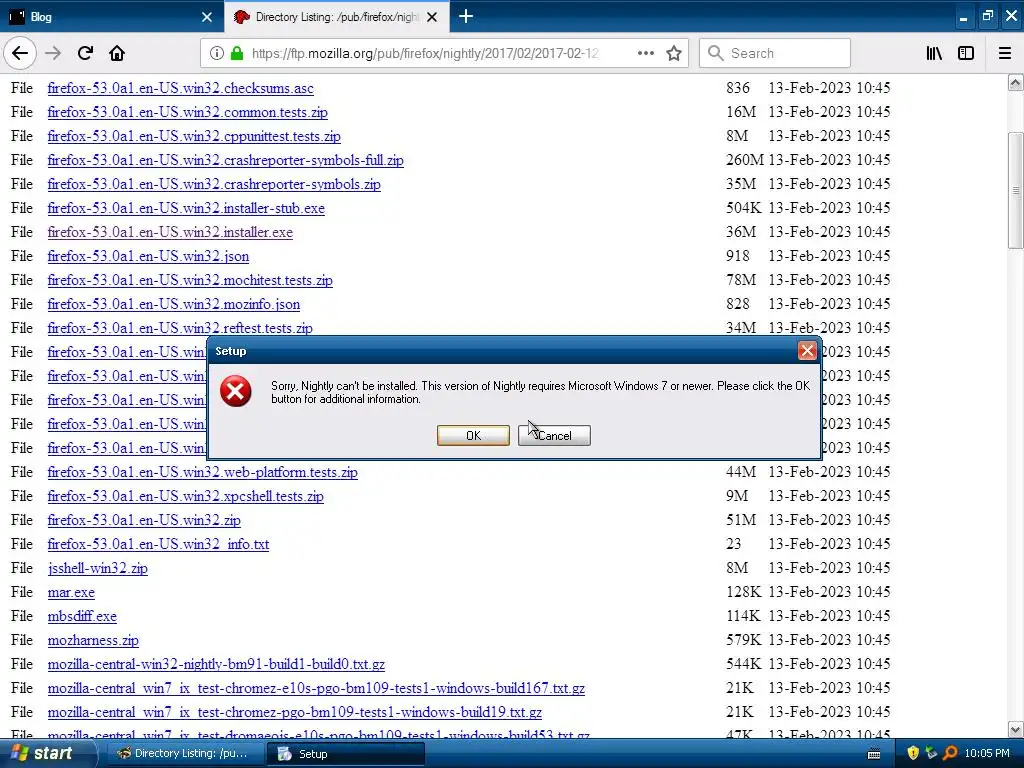Click the vertical scrollbar thumb
Screen dimensions: 1024x768
coord(1015,190)
